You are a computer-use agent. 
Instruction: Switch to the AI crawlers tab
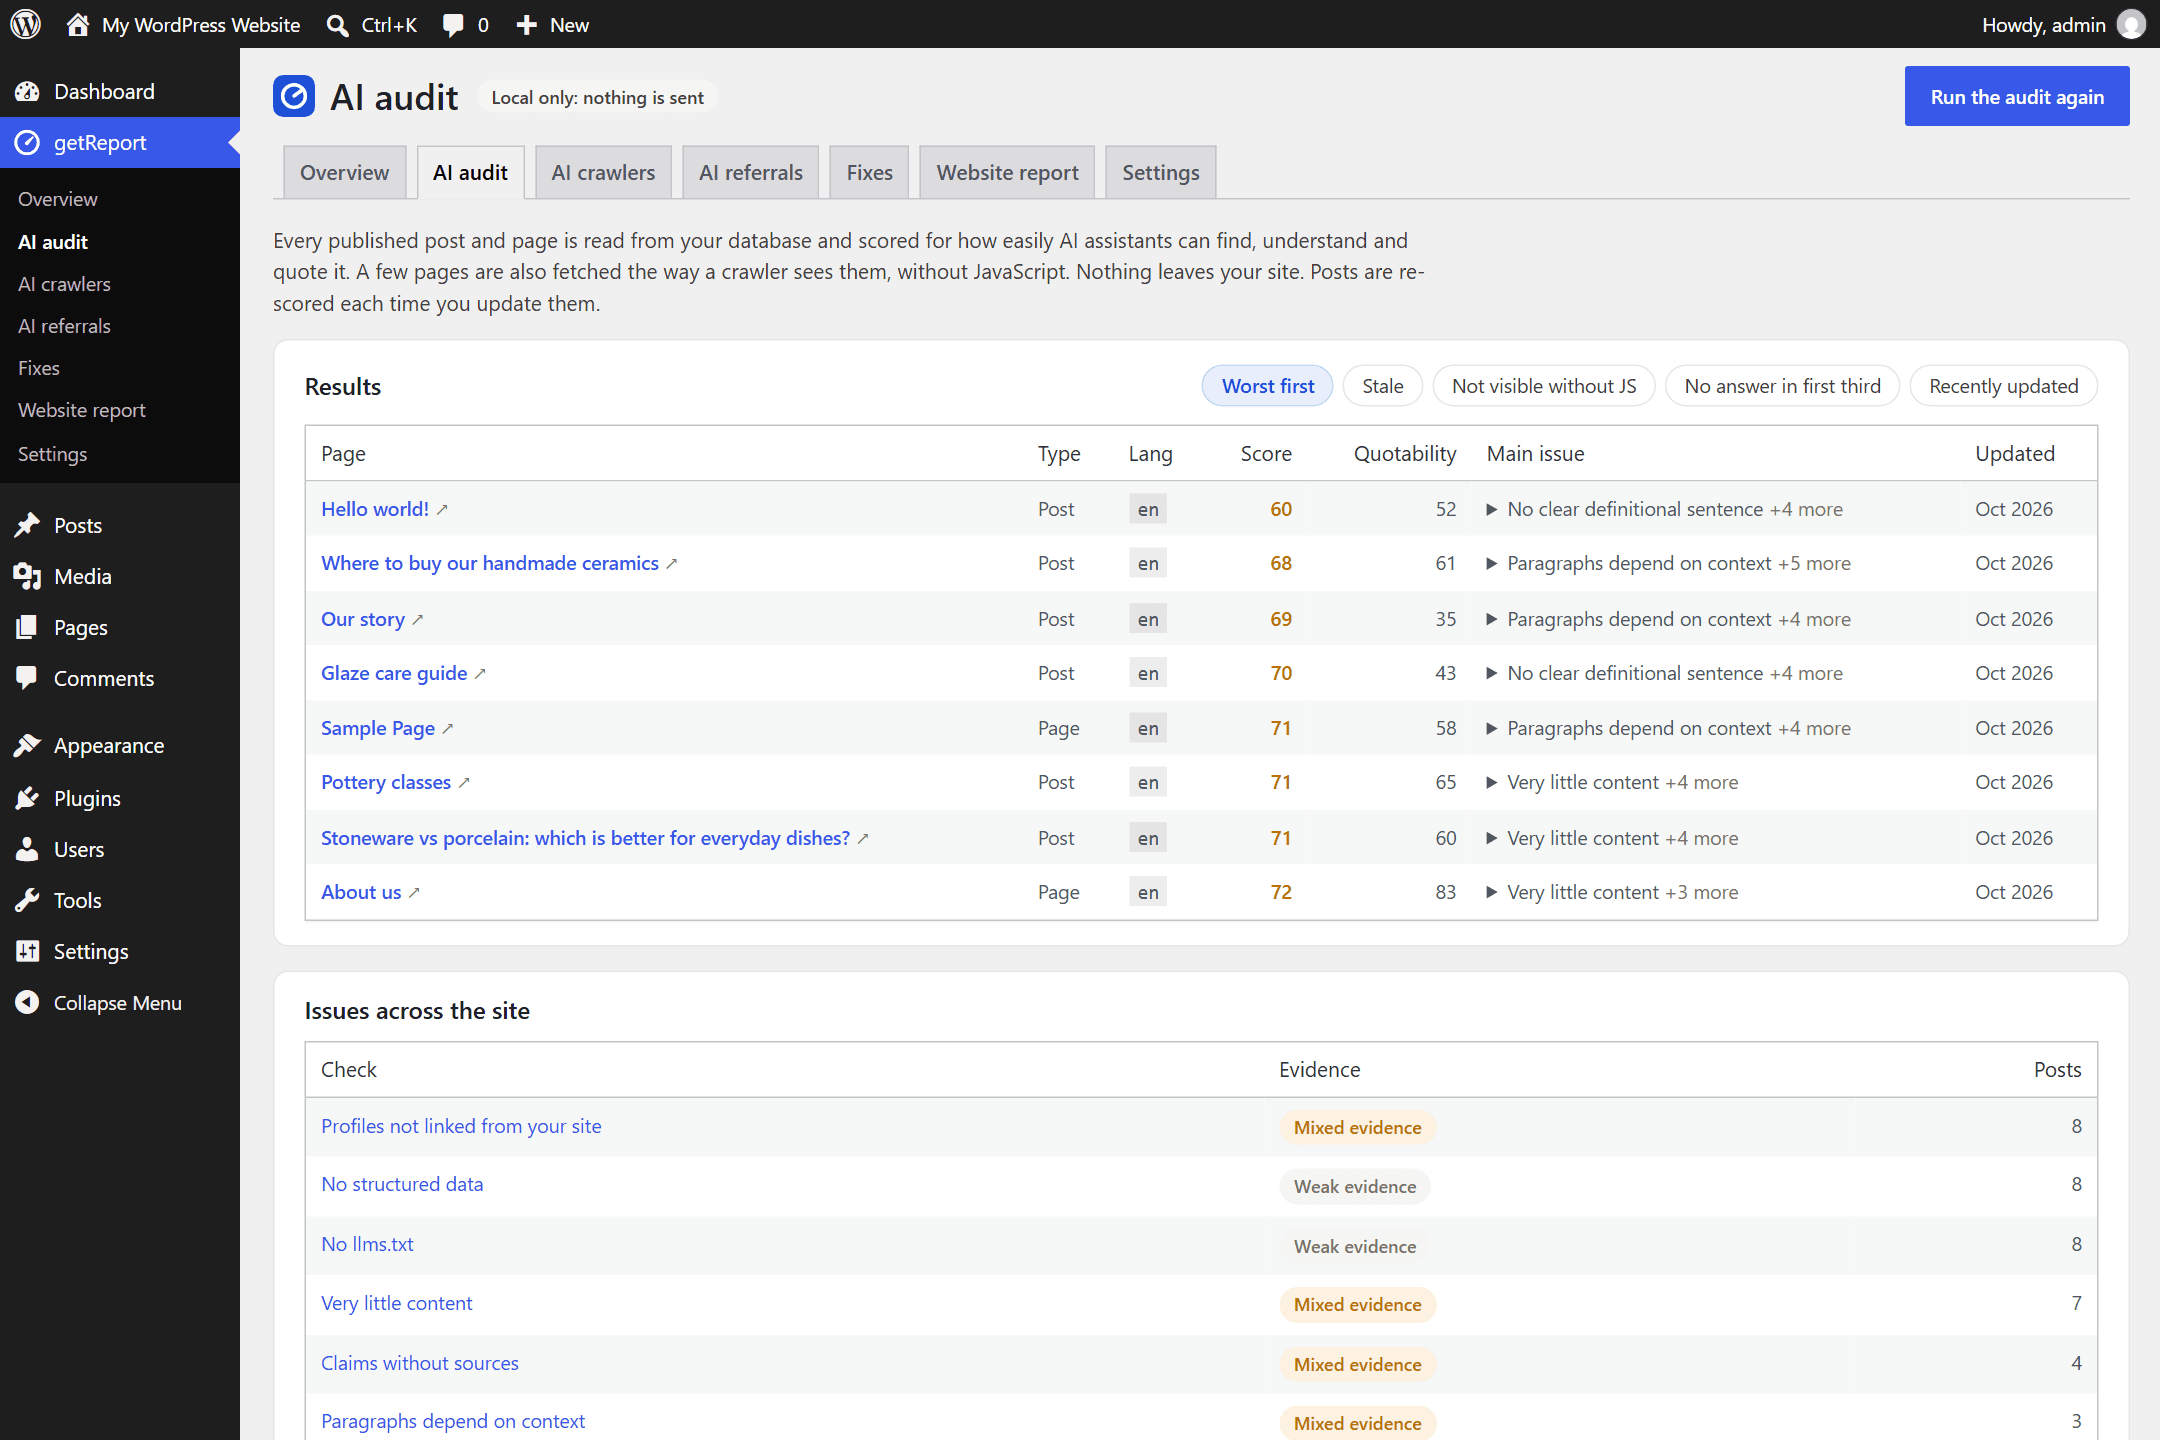(603, 172)
